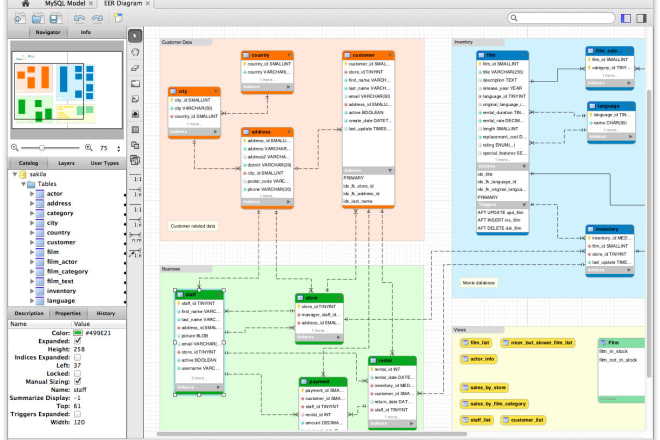
Task: Select the n:m relationship tool
Action: (x=136, y=238)
